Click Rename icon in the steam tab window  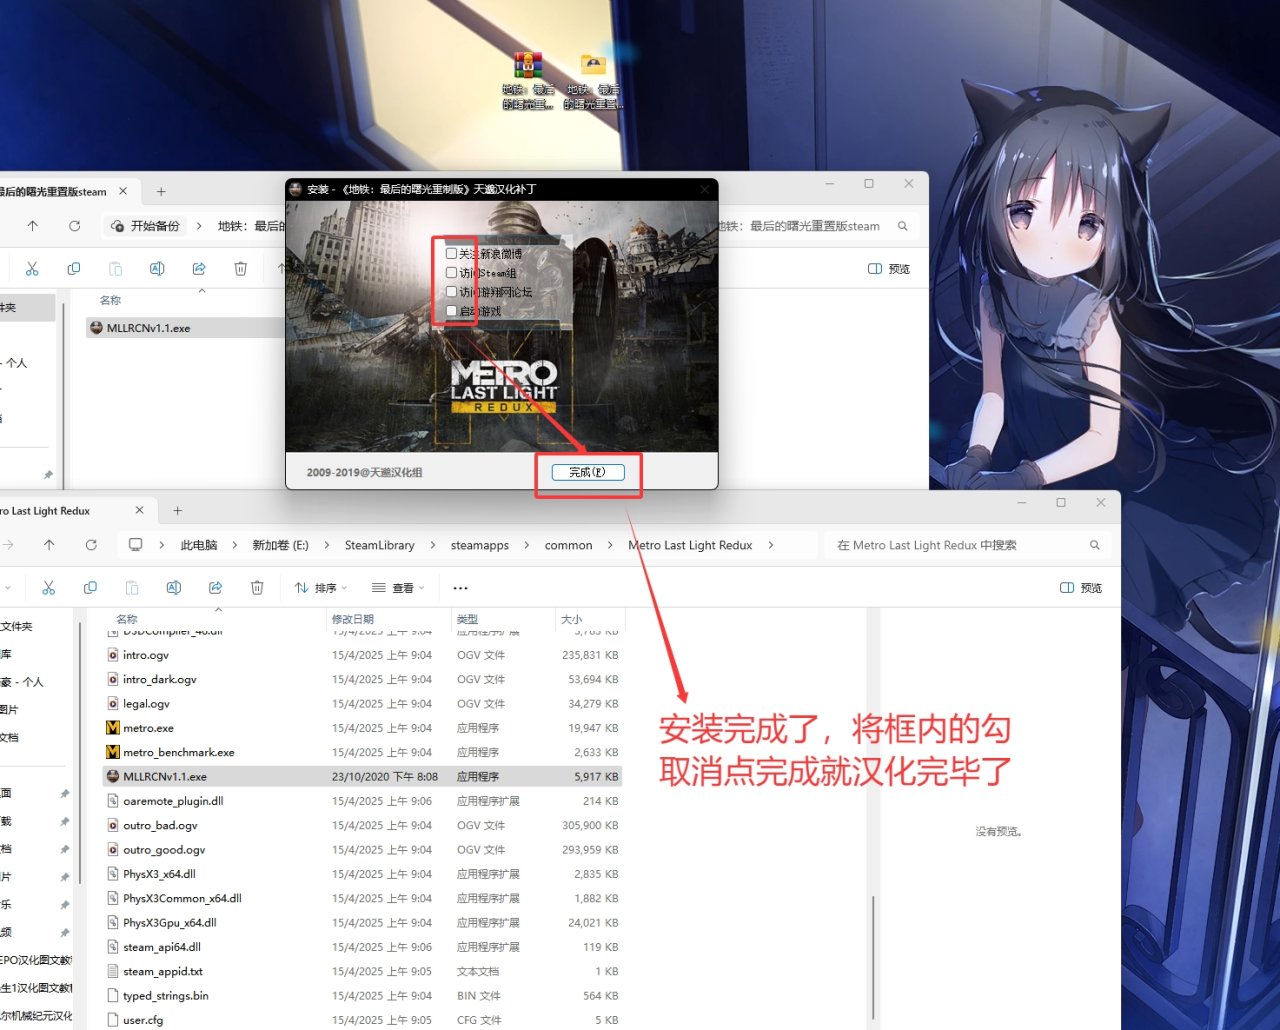coord(157,269)
